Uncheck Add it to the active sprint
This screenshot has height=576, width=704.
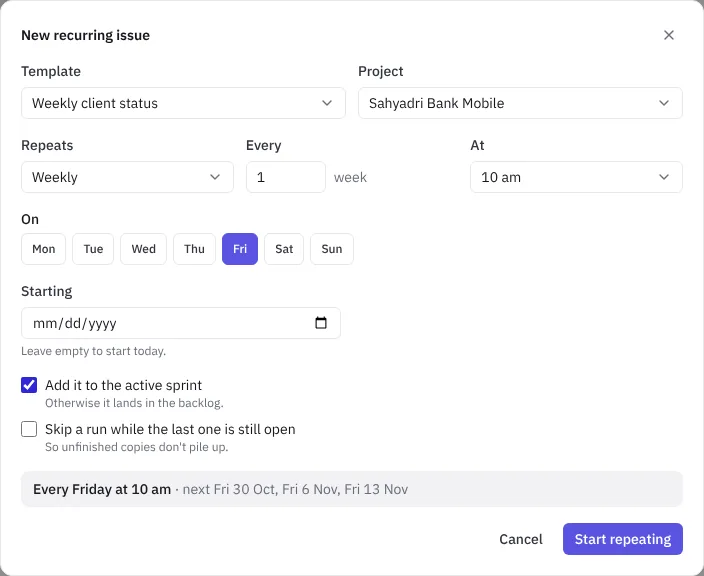tap(29, 385)
